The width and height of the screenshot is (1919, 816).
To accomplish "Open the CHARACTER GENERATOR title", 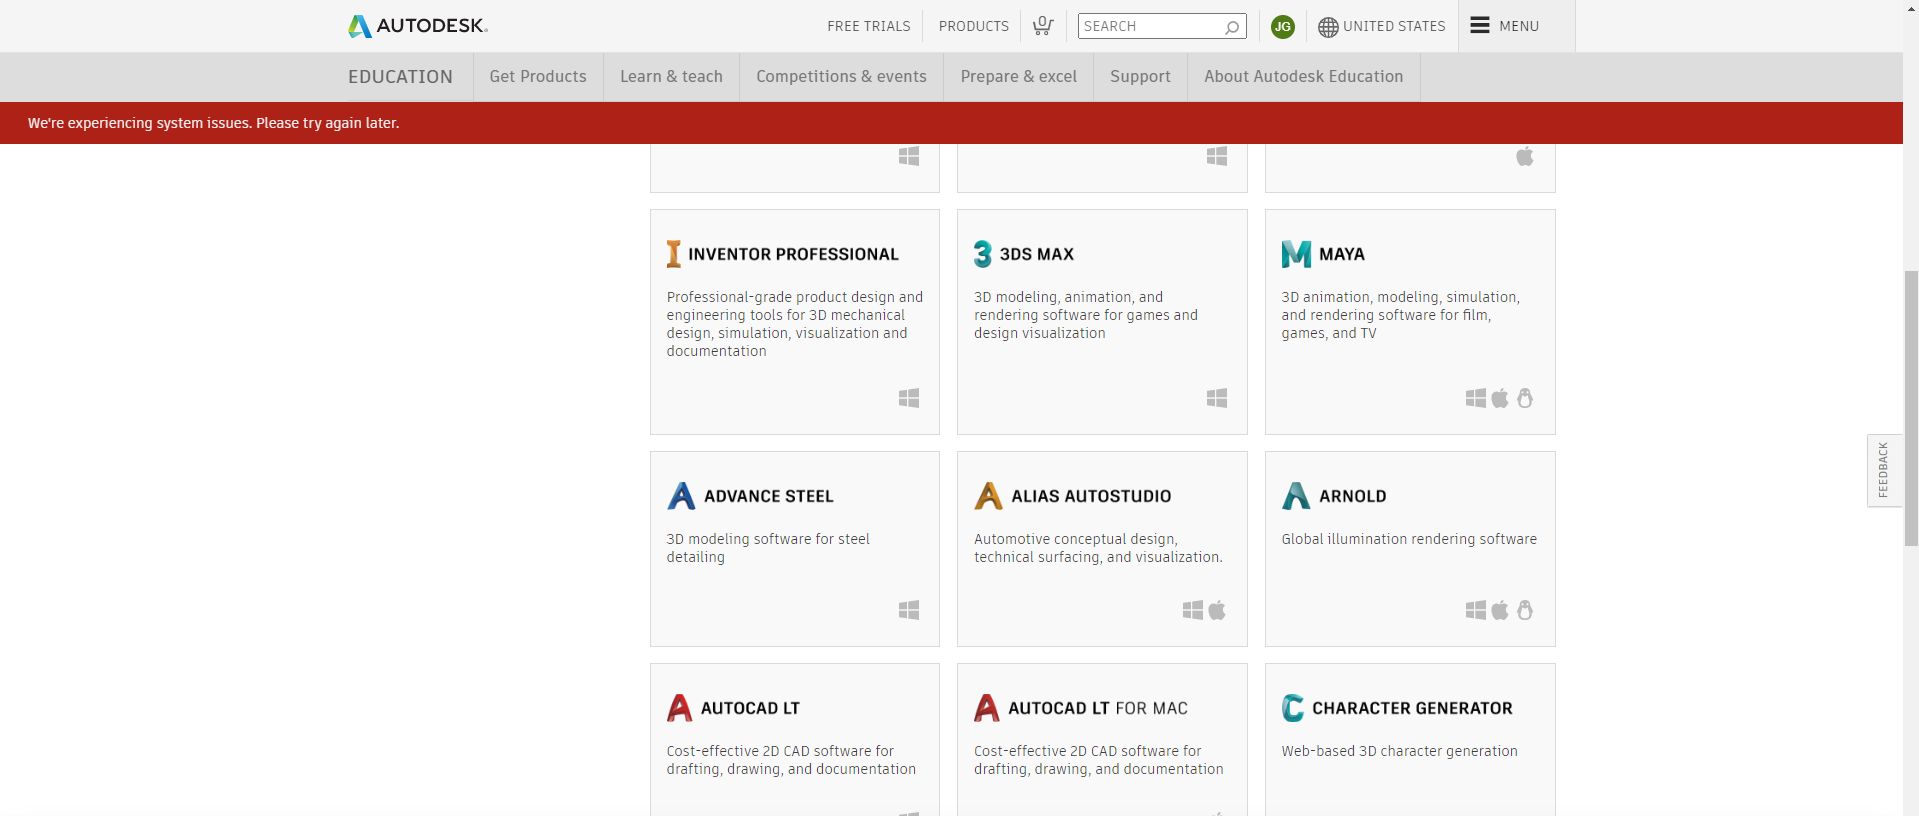I will tap(1412, 708).
